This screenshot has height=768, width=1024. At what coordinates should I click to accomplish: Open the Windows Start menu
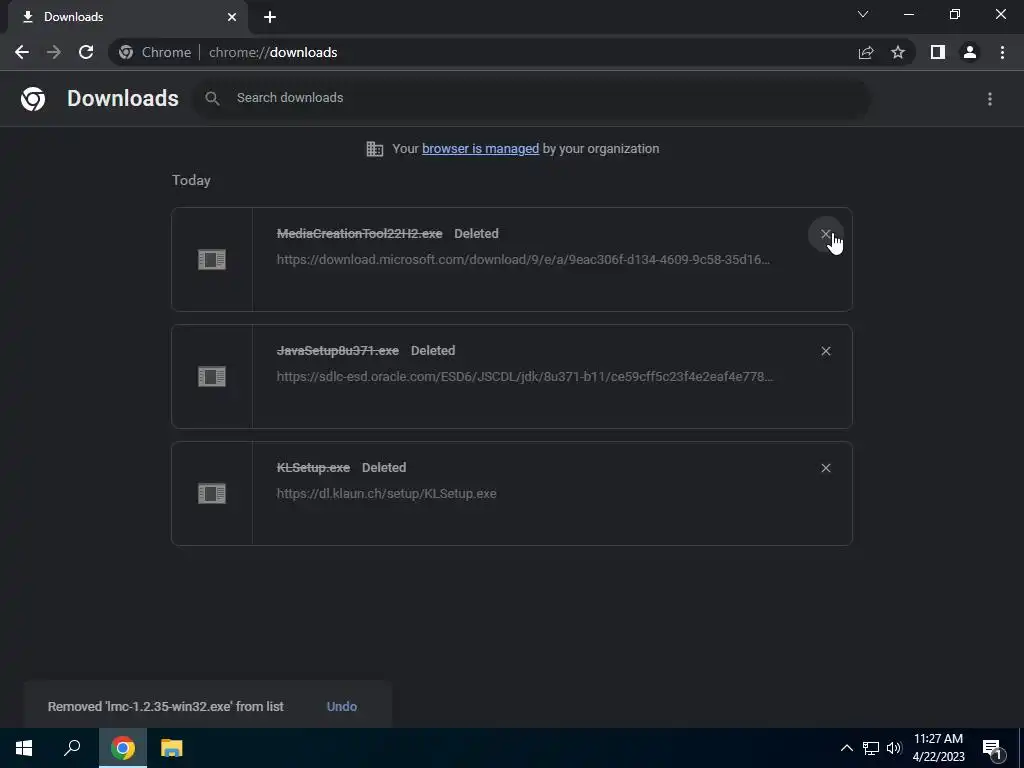[x=24, y=748]
